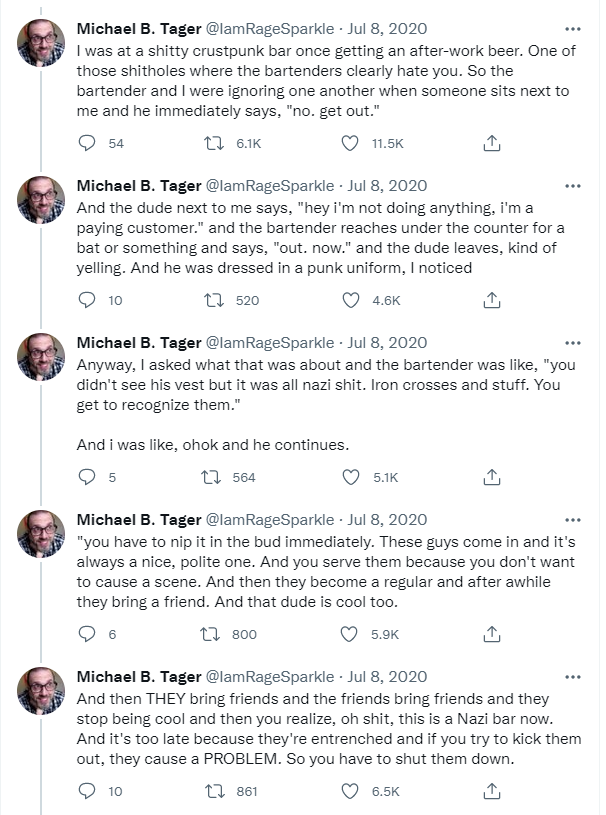
Task: Share the 'nazi shit. Iron crosses' tweet
Action: (491, 477)
